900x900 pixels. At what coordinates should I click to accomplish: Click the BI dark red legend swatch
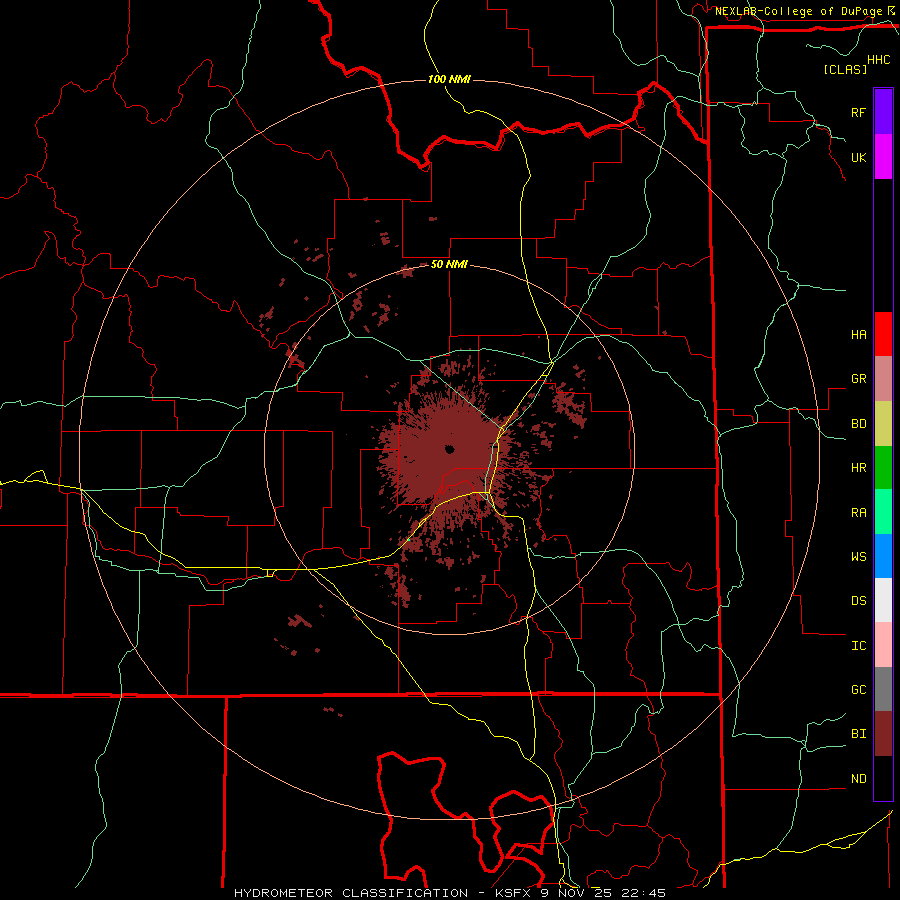click(883, 734)
